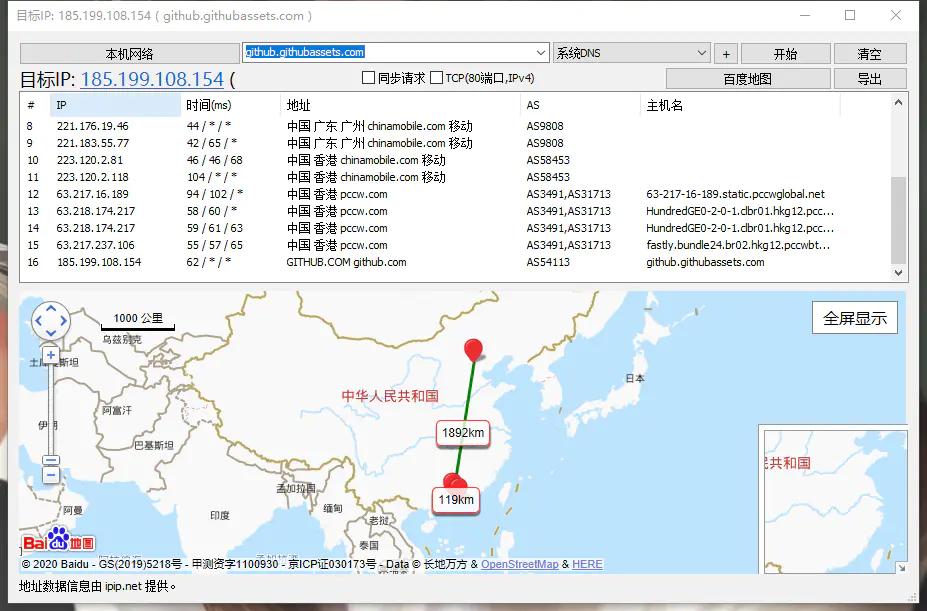The height and width of the screenshot is (611, 927).
Task: Enable the 同步请求 checkbox
Action: click(x=369, y=77)
